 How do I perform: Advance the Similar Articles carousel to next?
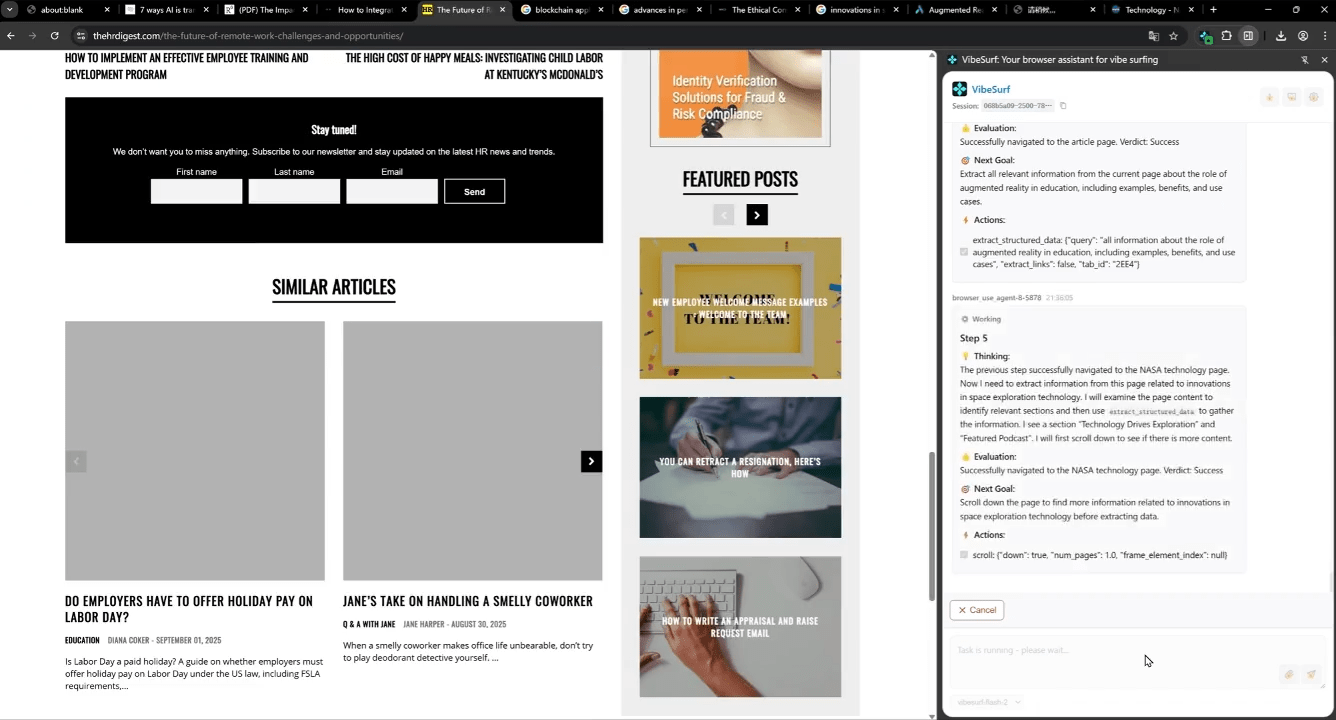(591, 461)
